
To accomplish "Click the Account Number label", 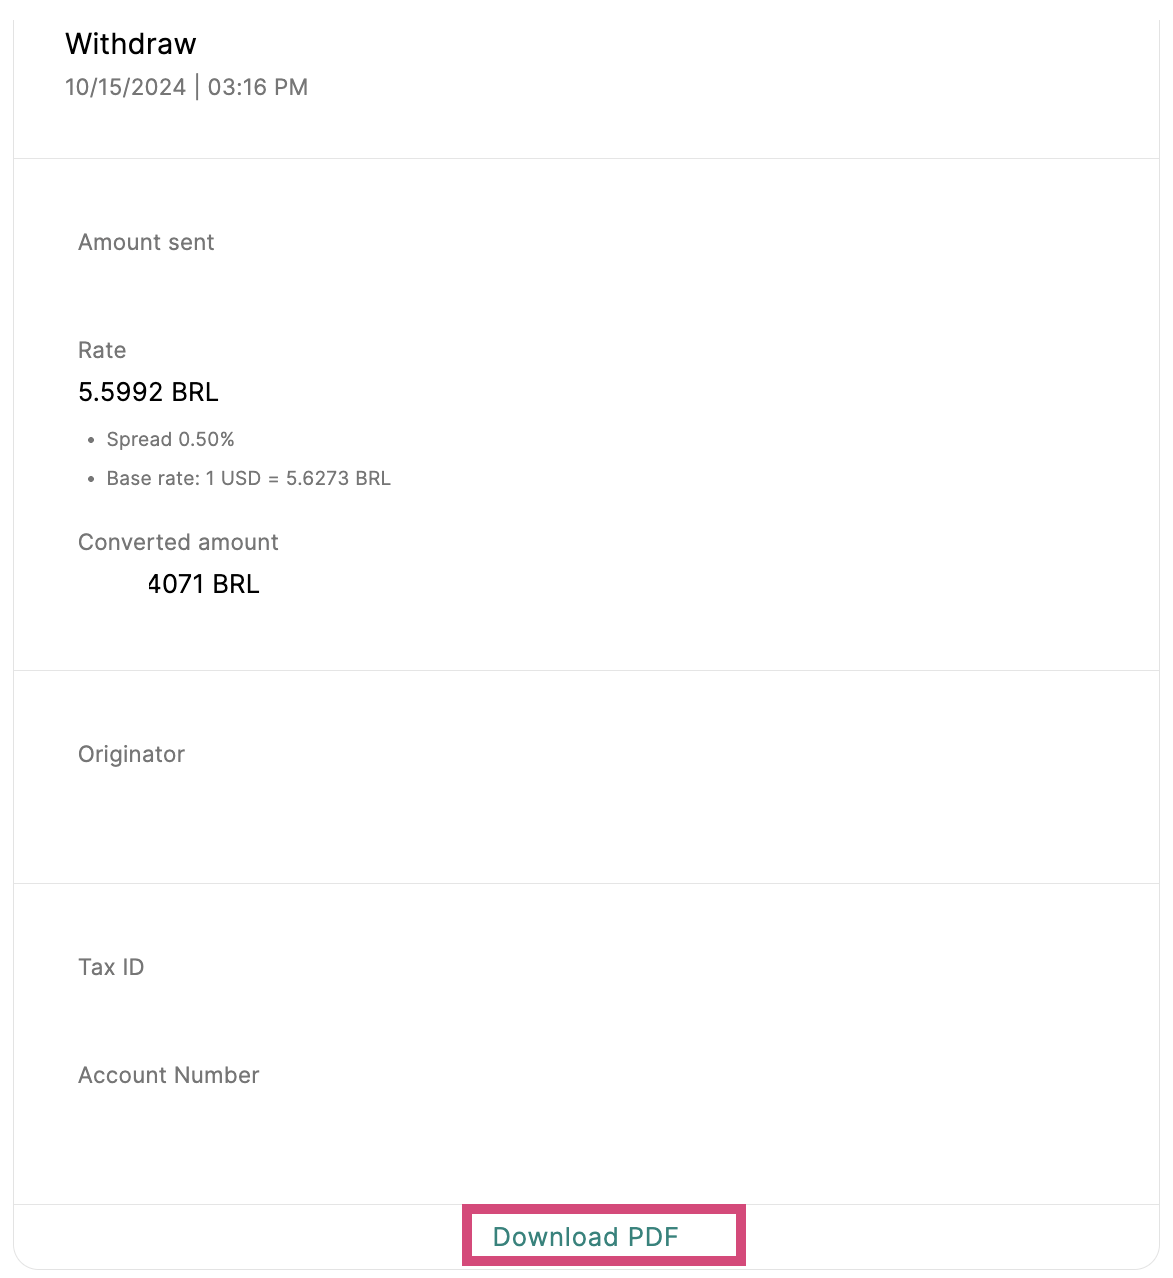I will point(168,1075).
